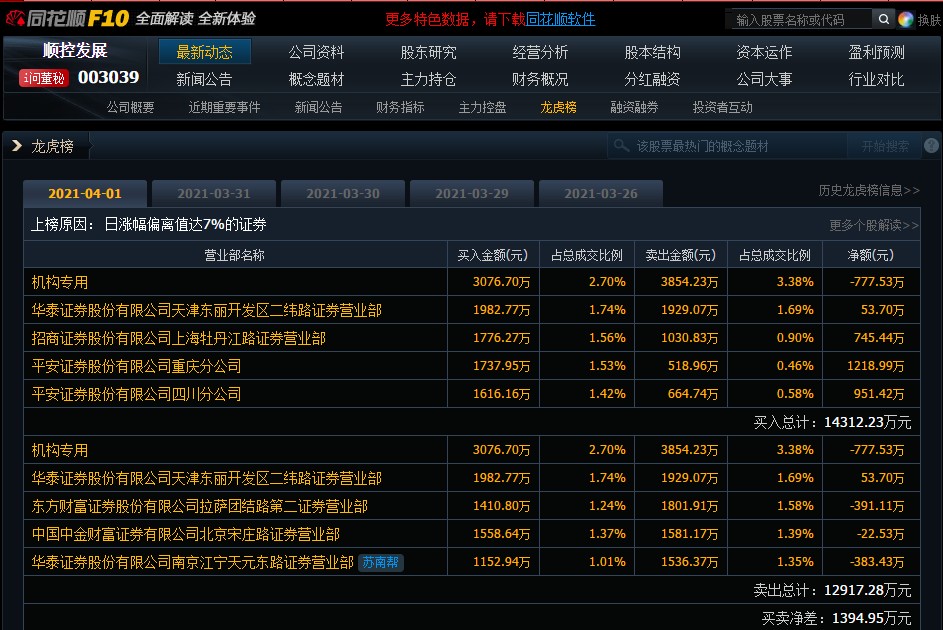This screenshot has height=630, width=943.
Task: Select the 最新动态 menu
Action: [x=204, y=52]
